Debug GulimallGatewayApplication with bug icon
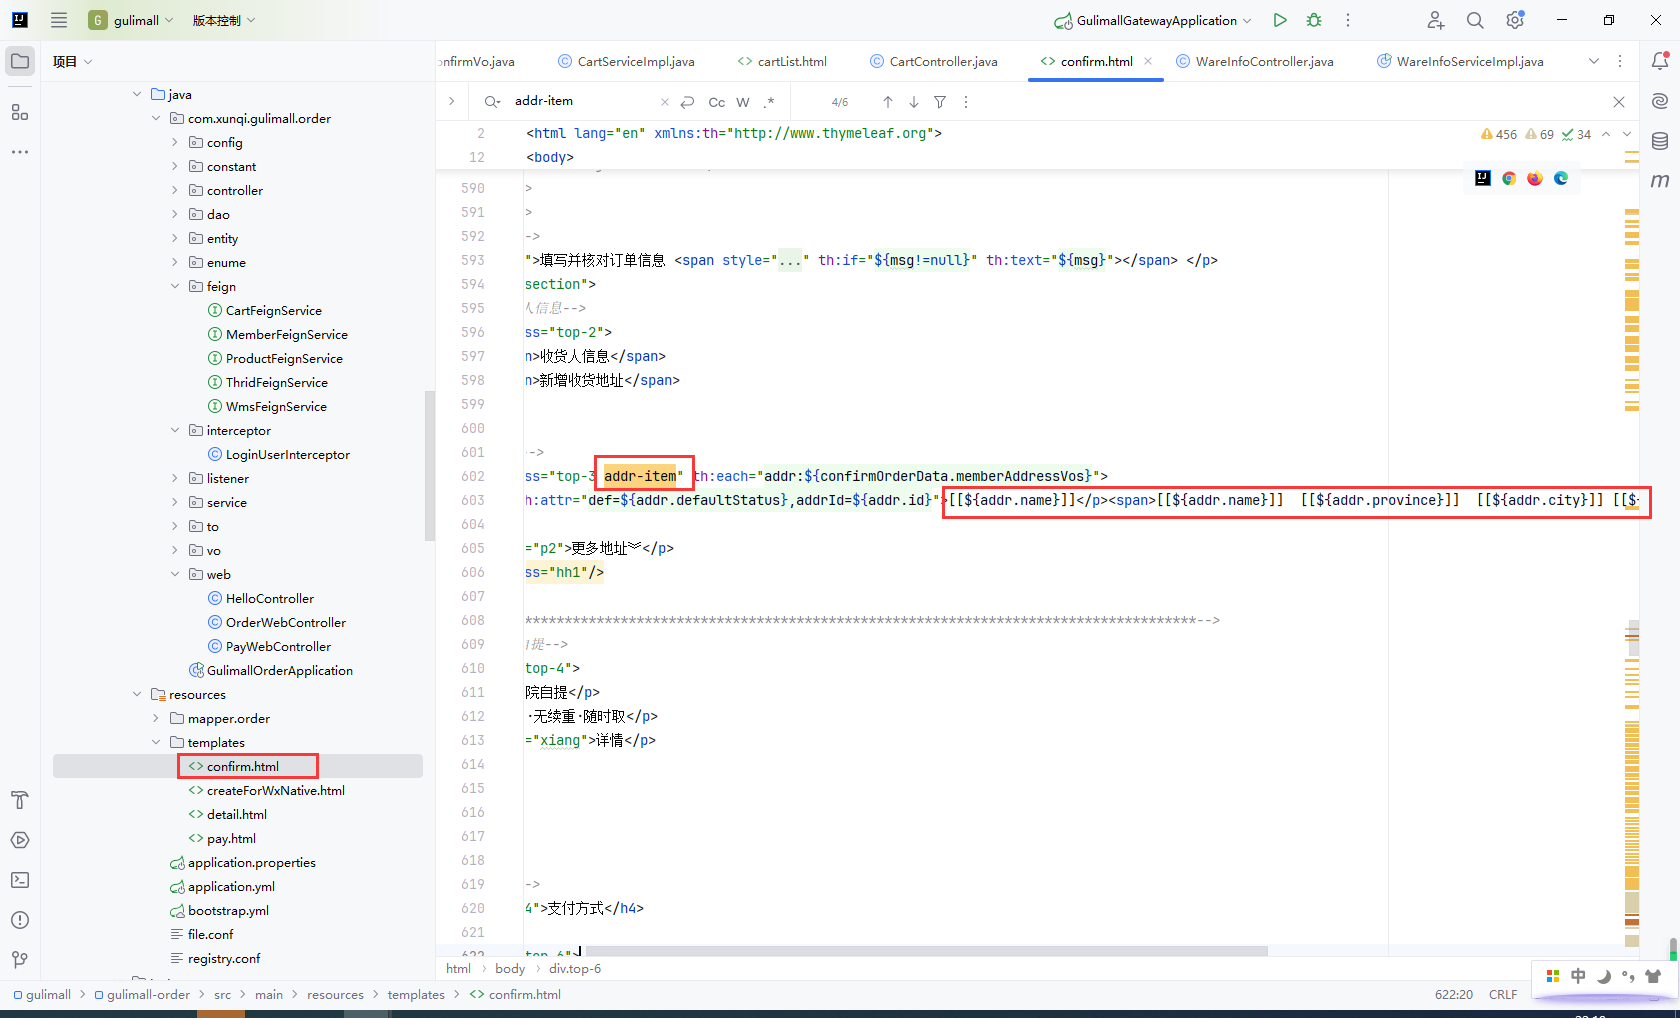 (x=1314, y=20)
